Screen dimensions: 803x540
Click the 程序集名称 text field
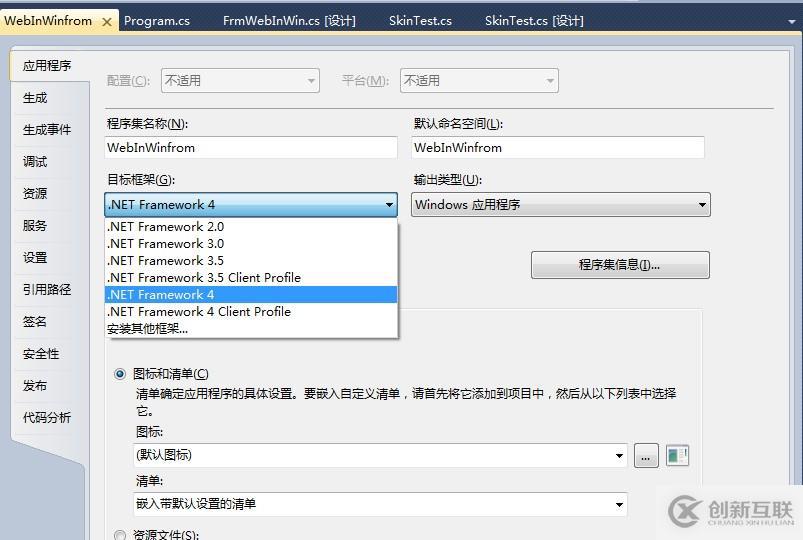251,147
